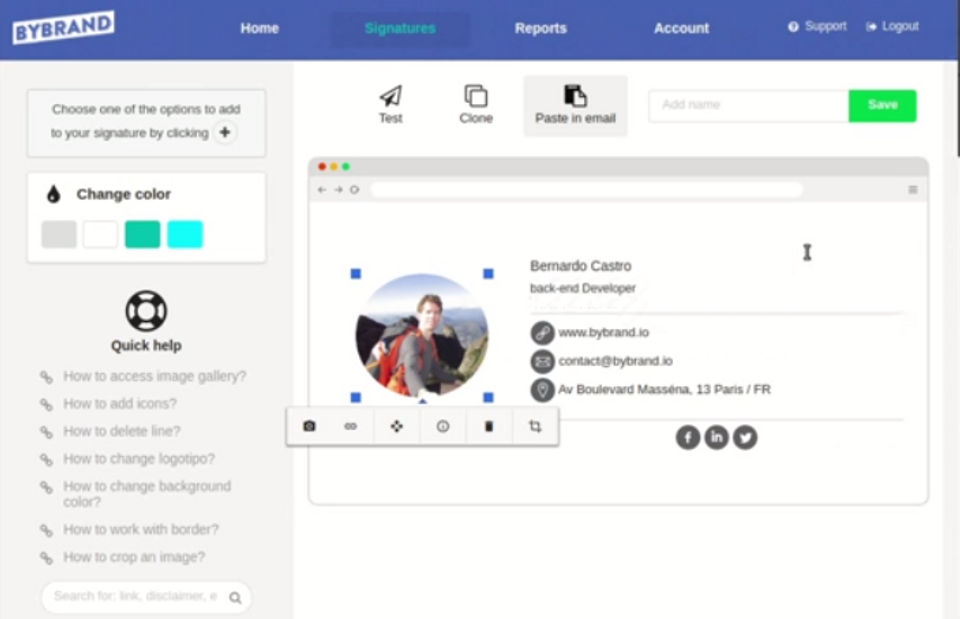Click the Quick help lifebuoy icon
Screen dimensions: 960x619
(146, 311)
